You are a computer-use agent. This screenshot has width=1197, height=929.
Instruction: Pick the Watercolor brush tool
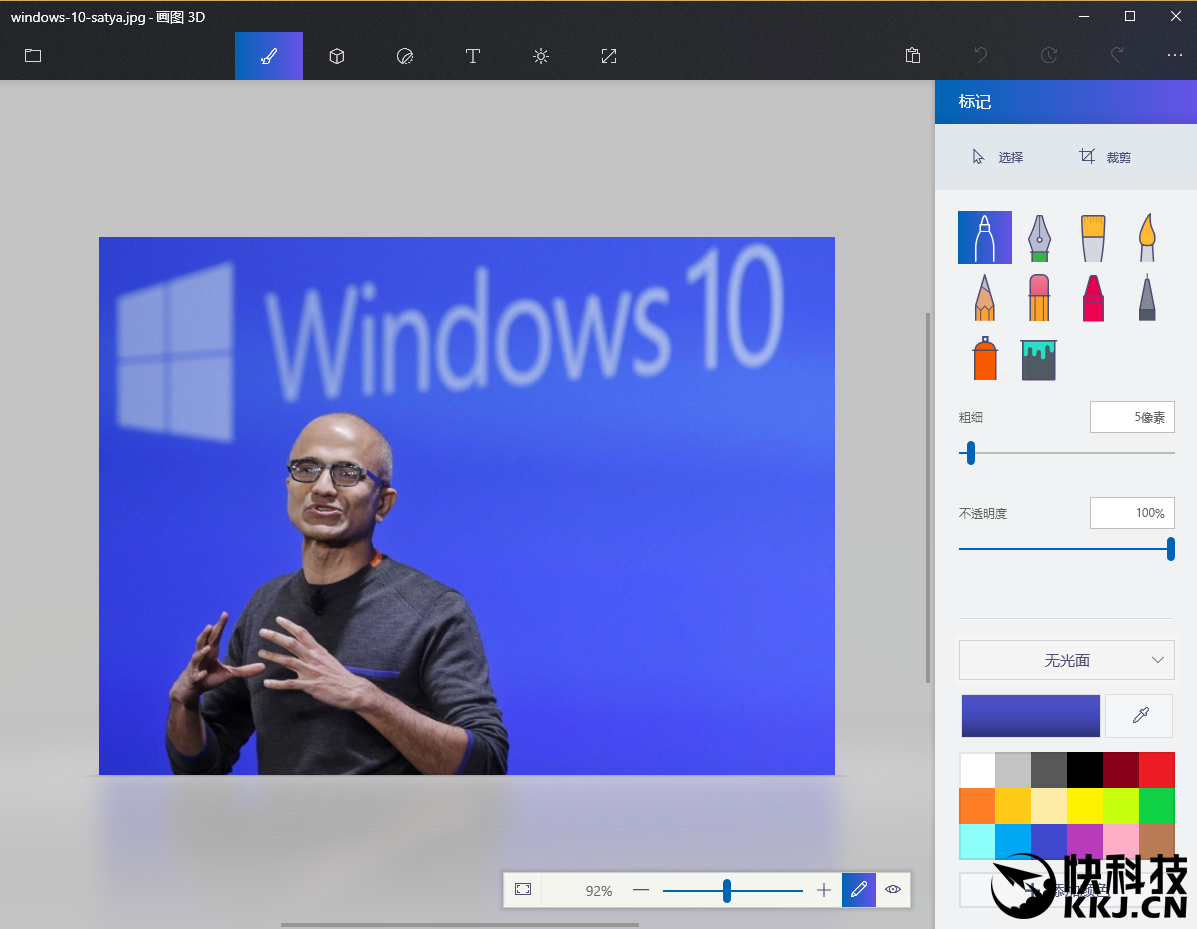pos(1147,237)
